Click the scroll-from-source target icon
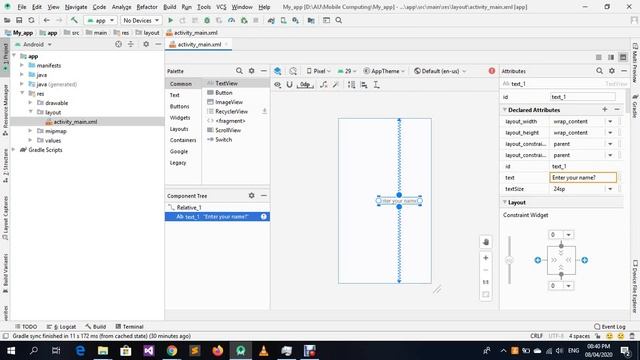This screenshot has height=360, width=640. point(118,44)
